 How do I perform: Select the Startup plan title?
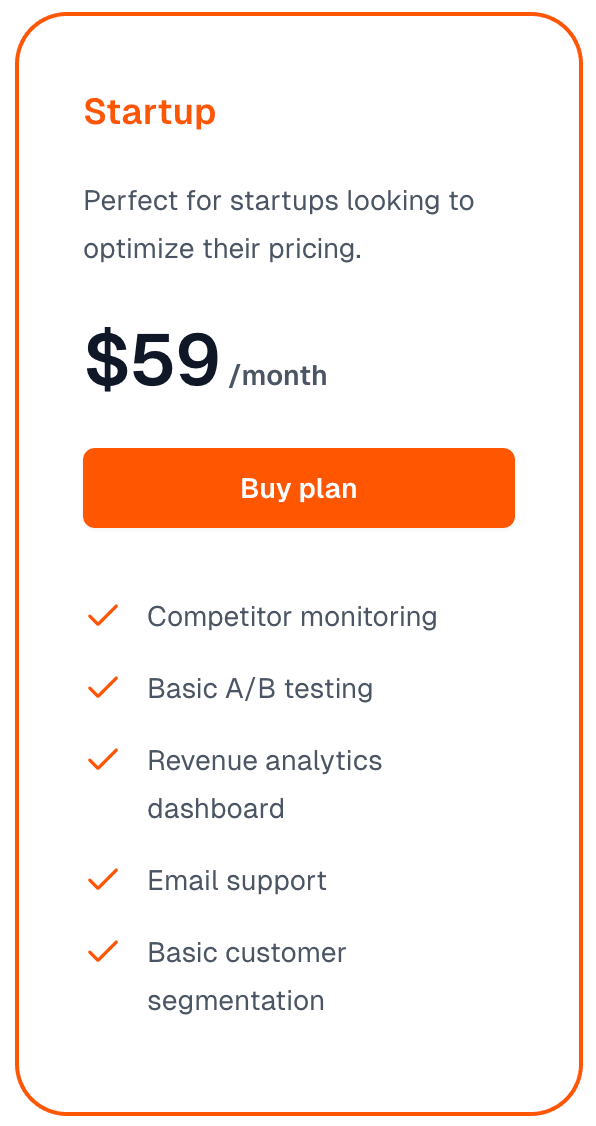click(150, 113)
